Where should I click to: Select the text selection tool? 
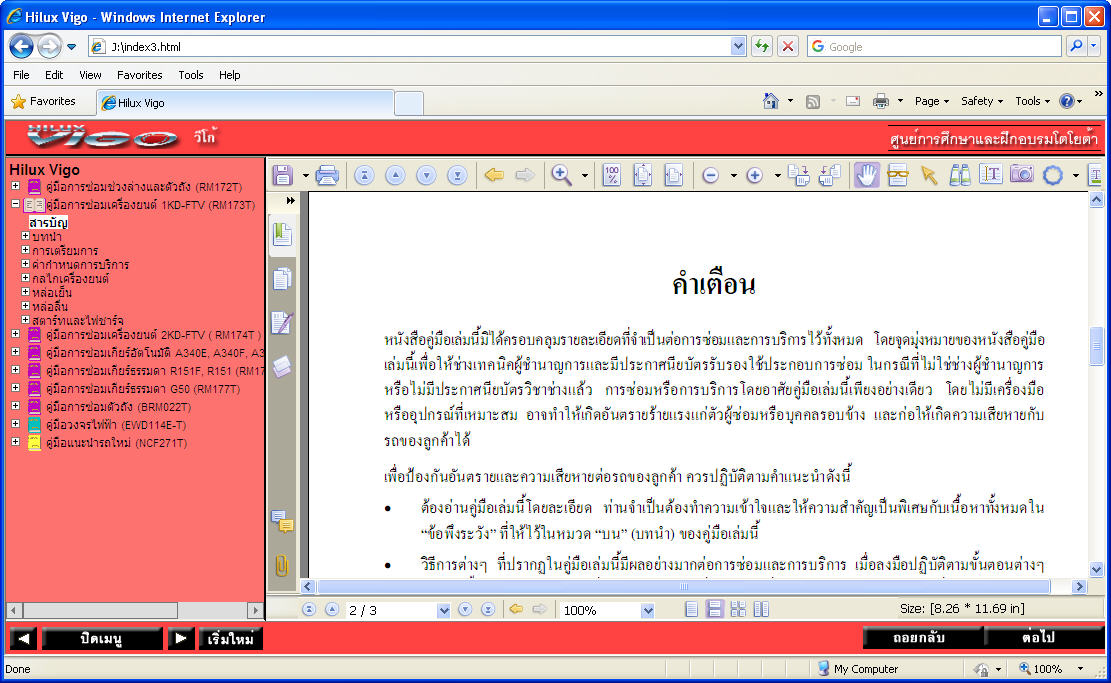pos(991,175)
